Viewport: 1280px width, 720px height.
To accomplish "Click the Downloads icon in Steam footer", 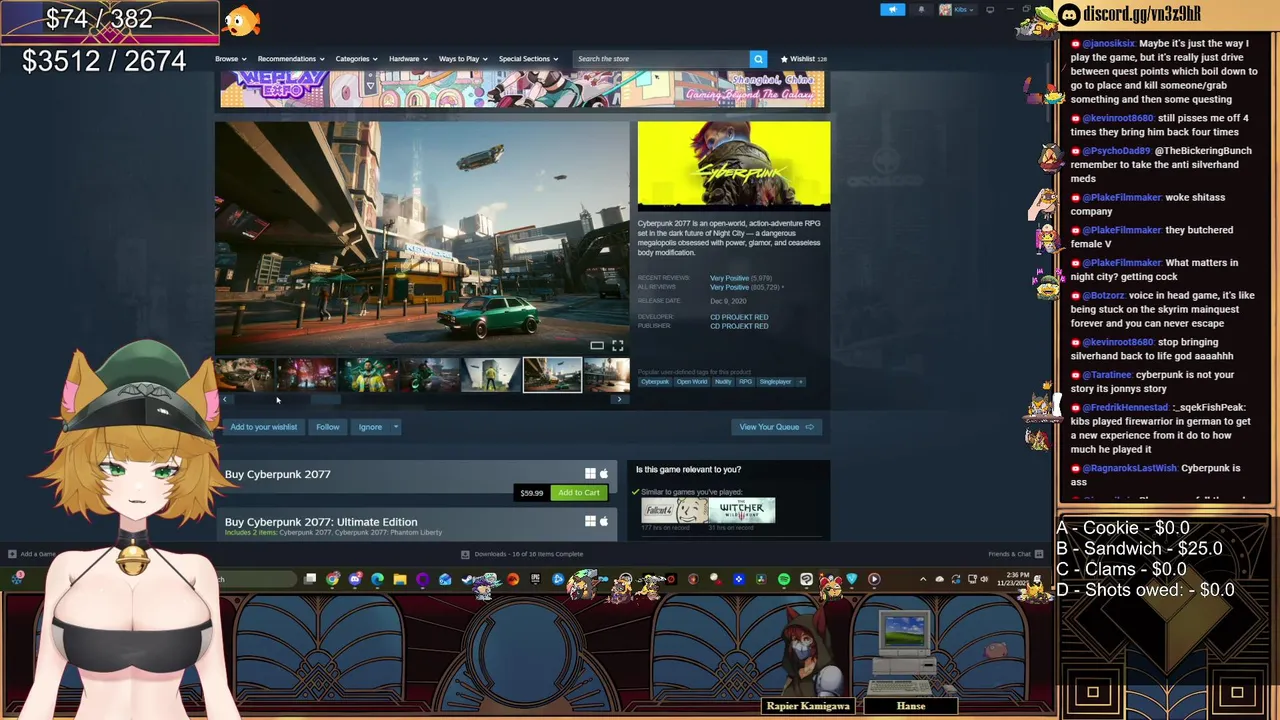I will (x=465, y=554).
